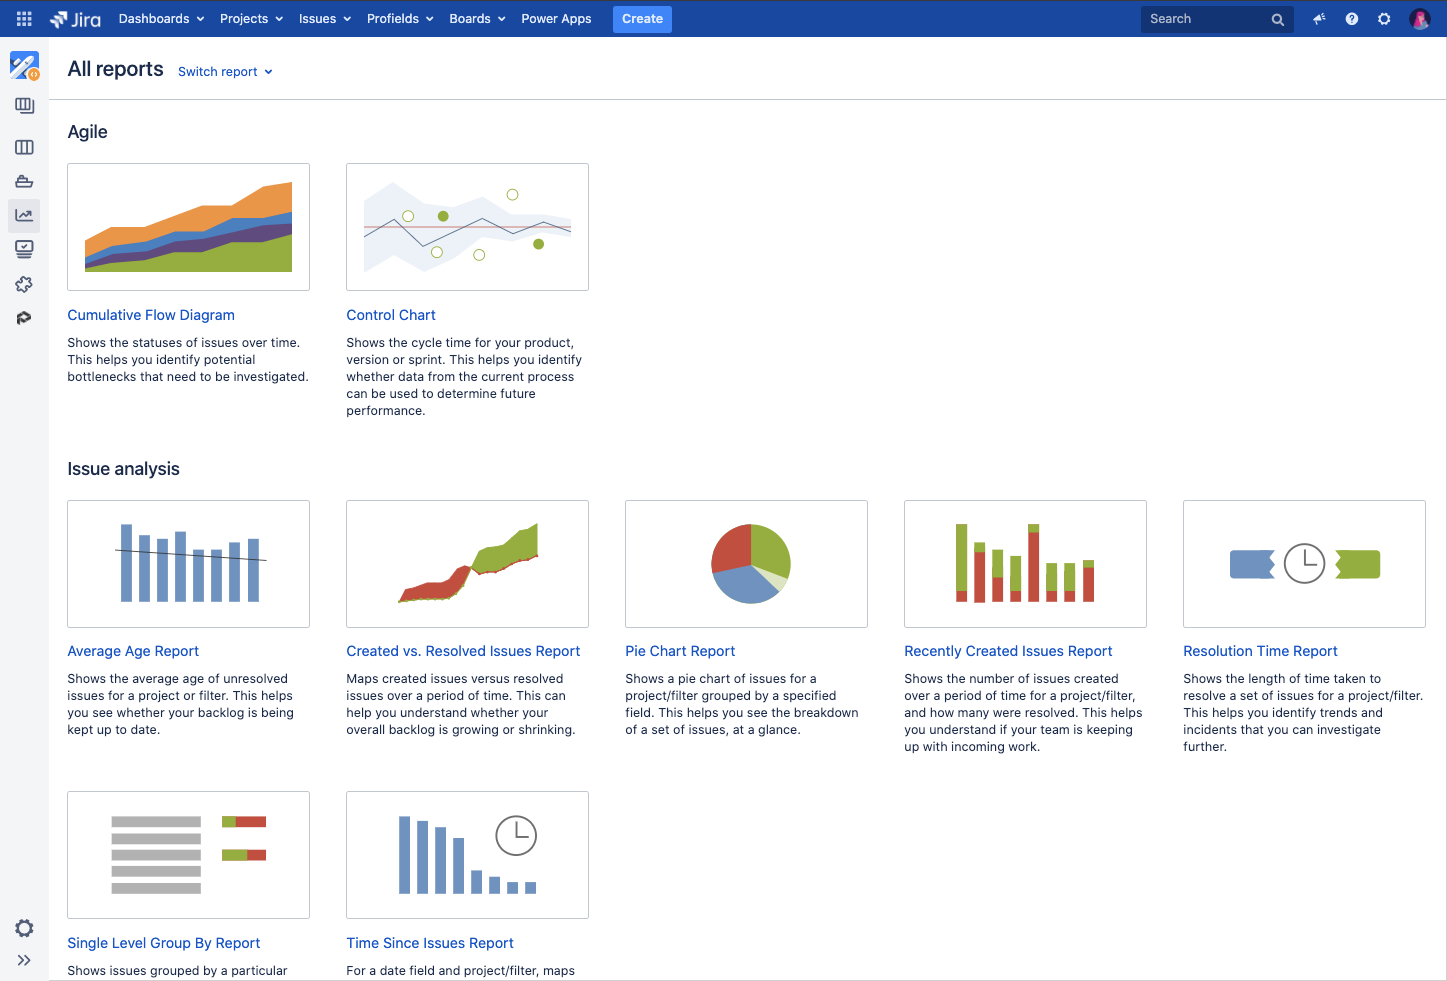1447x981 pixels.
Task: Click the Create button
Action: point(641,18)
